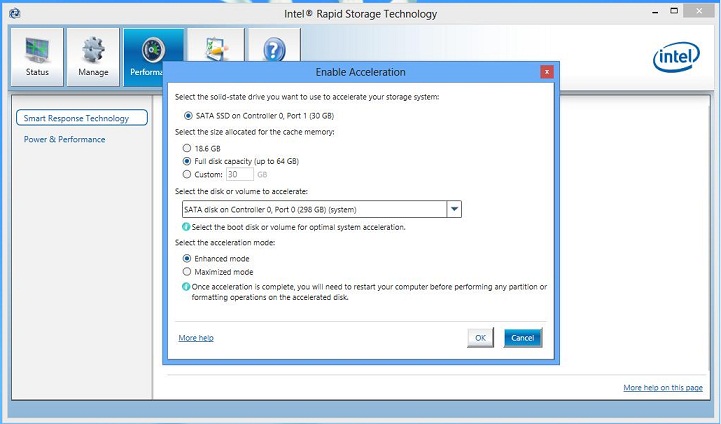Close the Enable Acceleration dialog

pyautogui.click(x=547, y=72)
